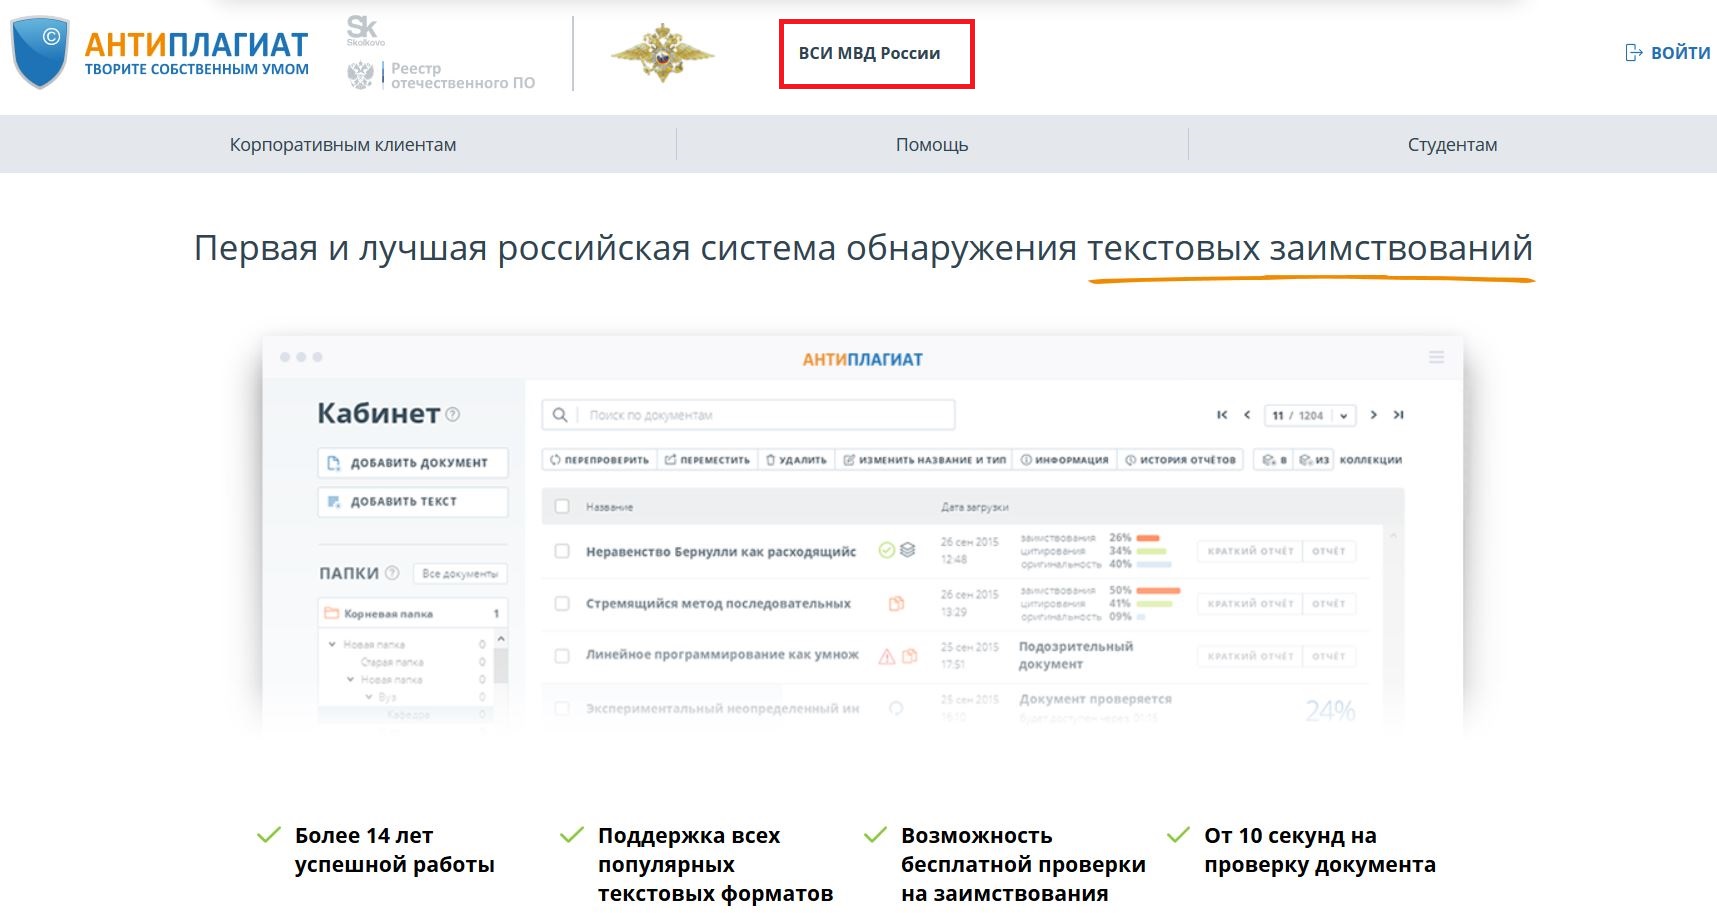1717x913 pixels.
Task: Click the add-to-collection «в» button
Action: pos(1274,460)
